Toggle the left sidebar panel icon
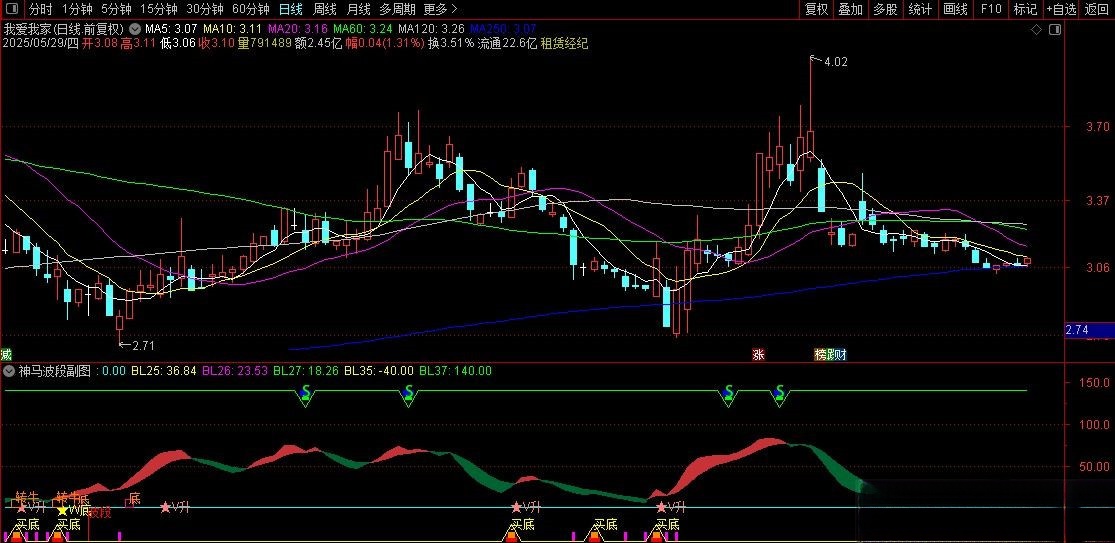 coord(10,9)
